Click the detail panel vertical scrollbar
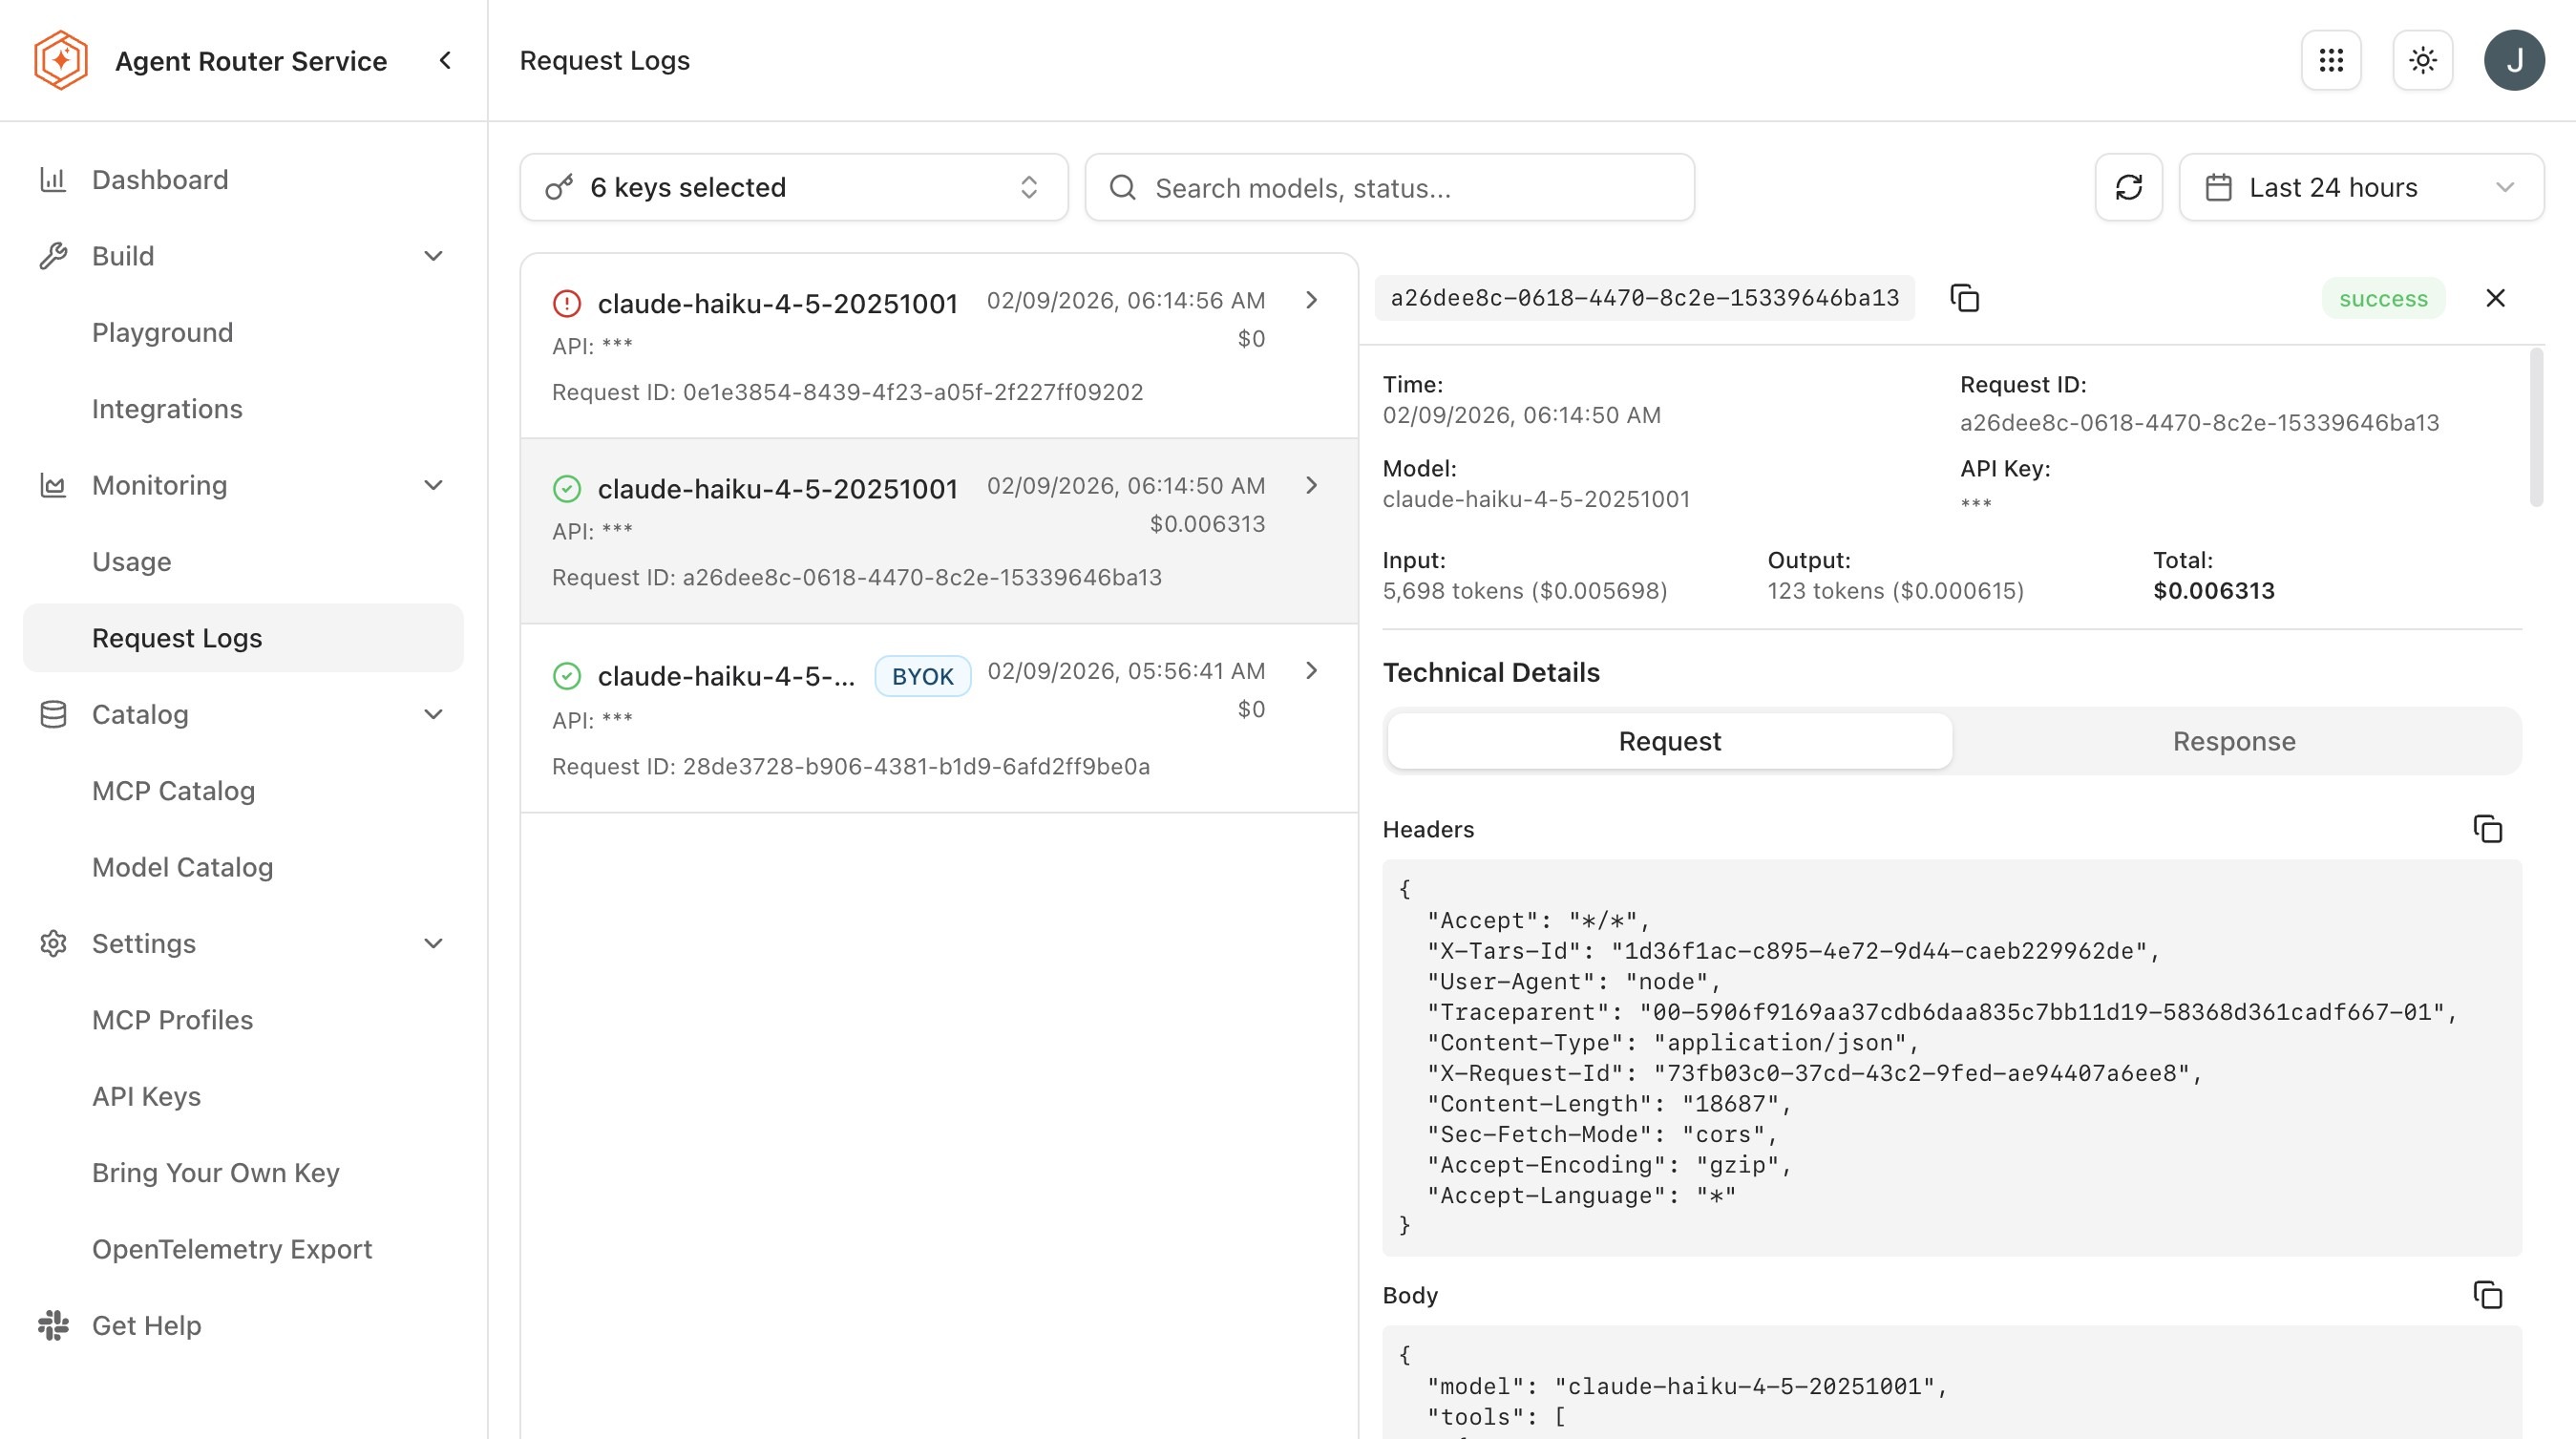 tap(2535, 427)
